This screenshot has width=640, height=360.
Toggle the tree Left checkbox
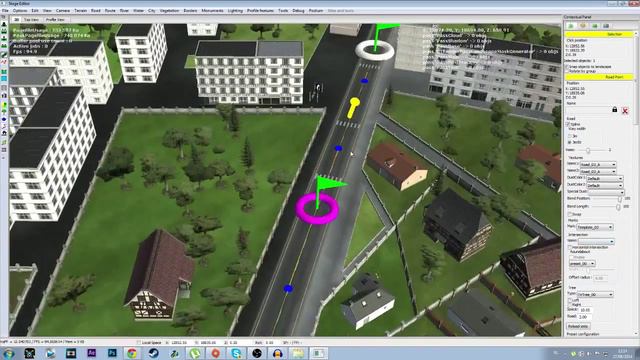(570, 300)
